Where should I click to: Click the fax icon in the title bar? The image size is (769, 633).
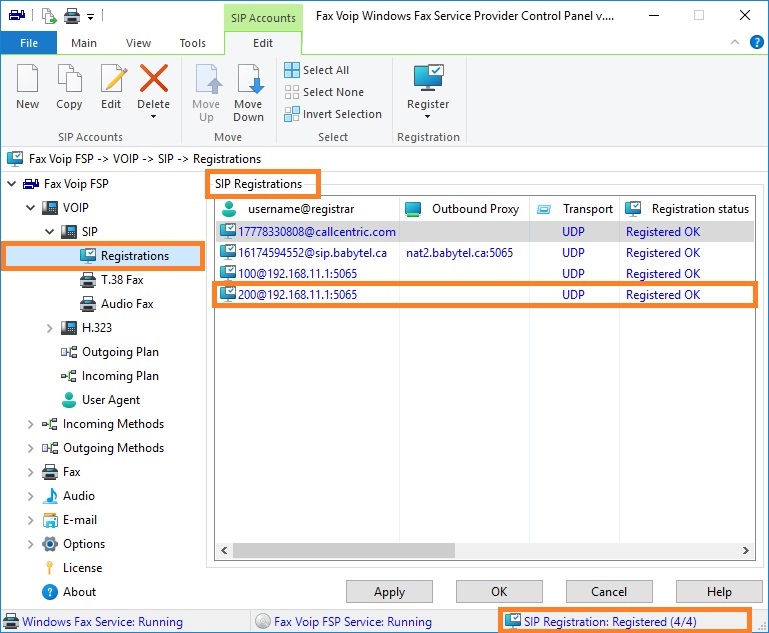17,15
